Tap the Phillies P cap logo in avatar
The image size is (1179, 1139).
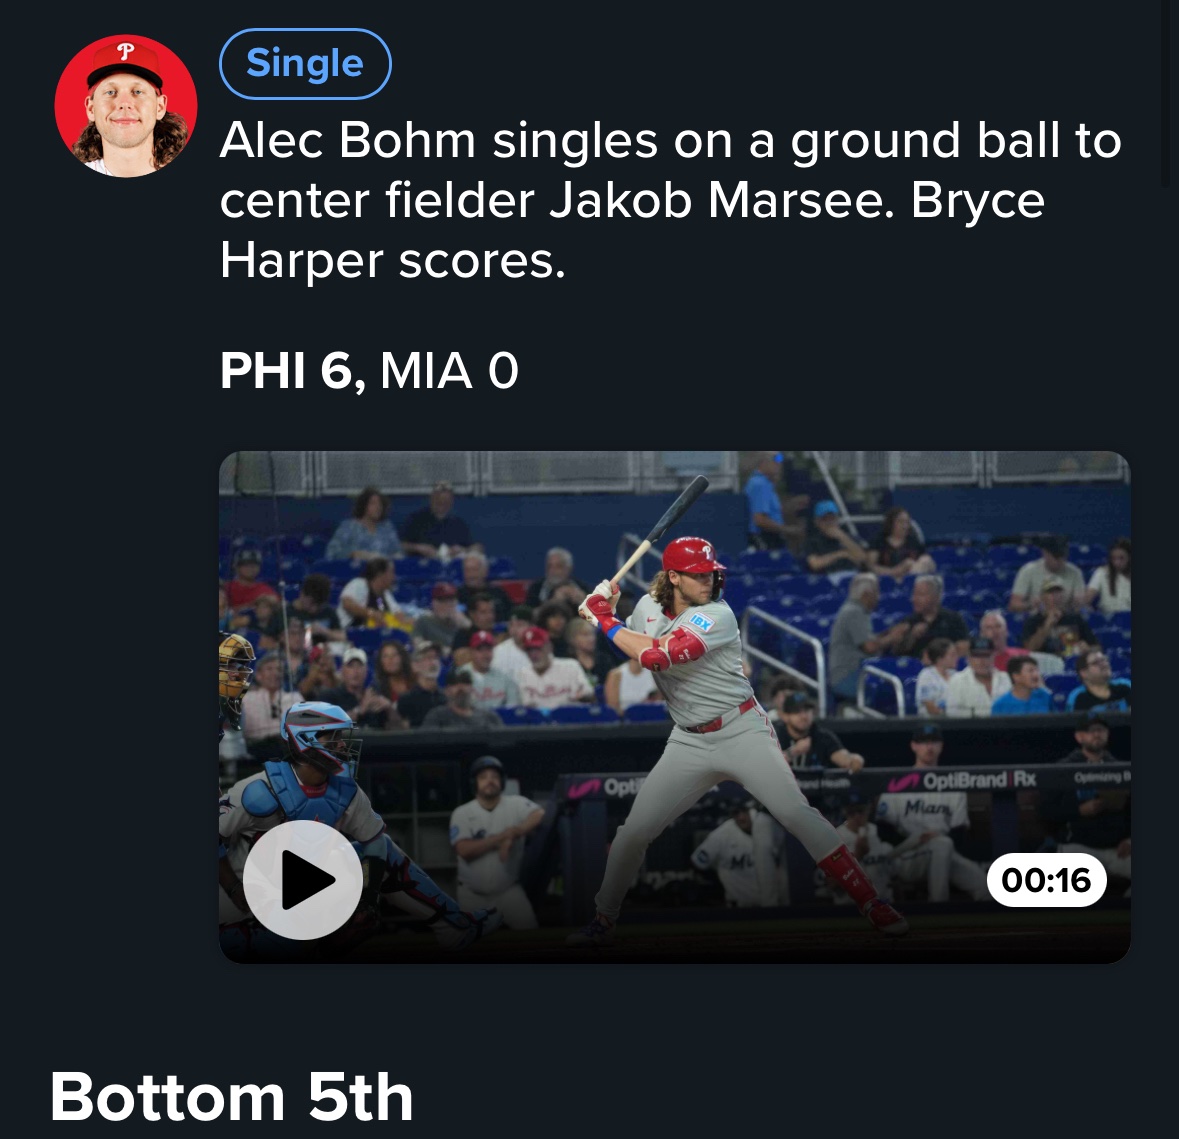click(x=126, y=52)
